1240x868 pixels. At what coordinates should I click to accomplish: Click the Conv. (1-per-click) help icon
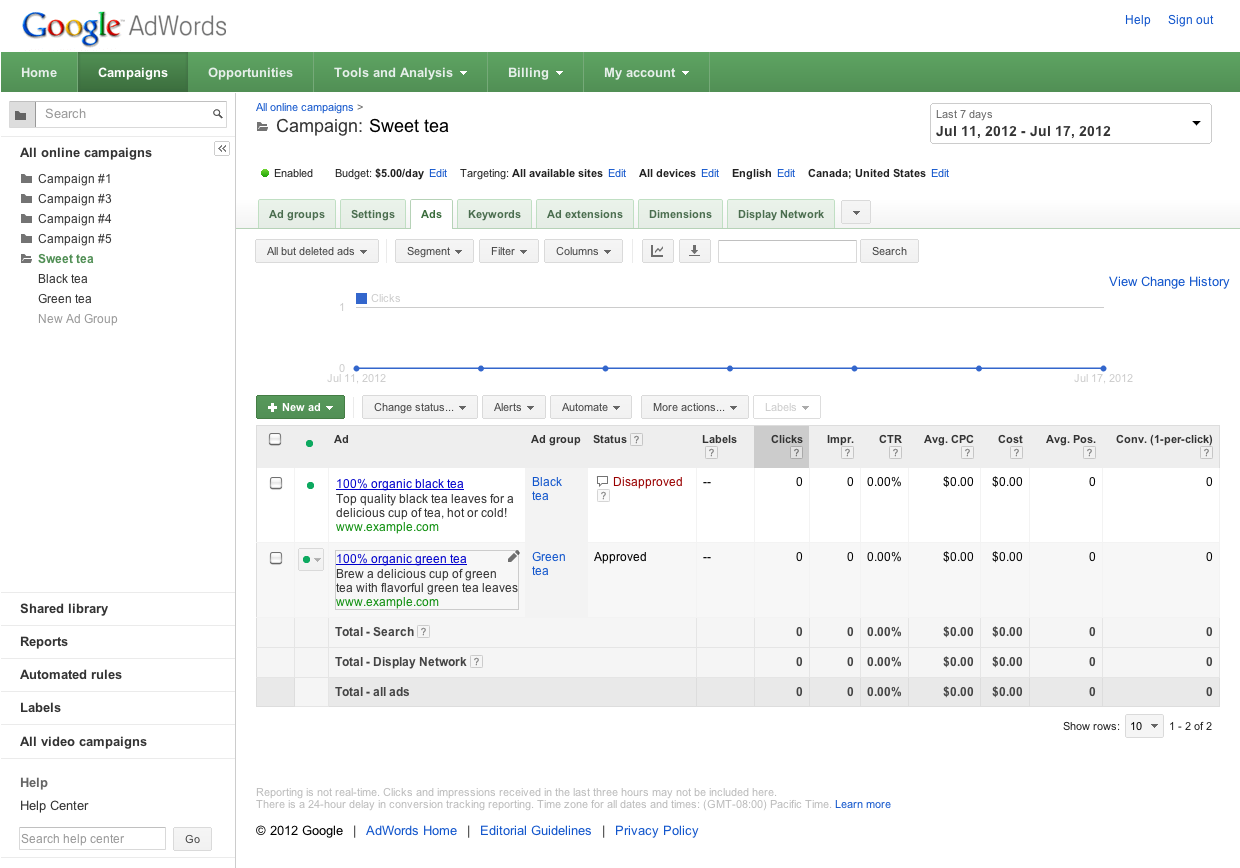pos(1206,453)
